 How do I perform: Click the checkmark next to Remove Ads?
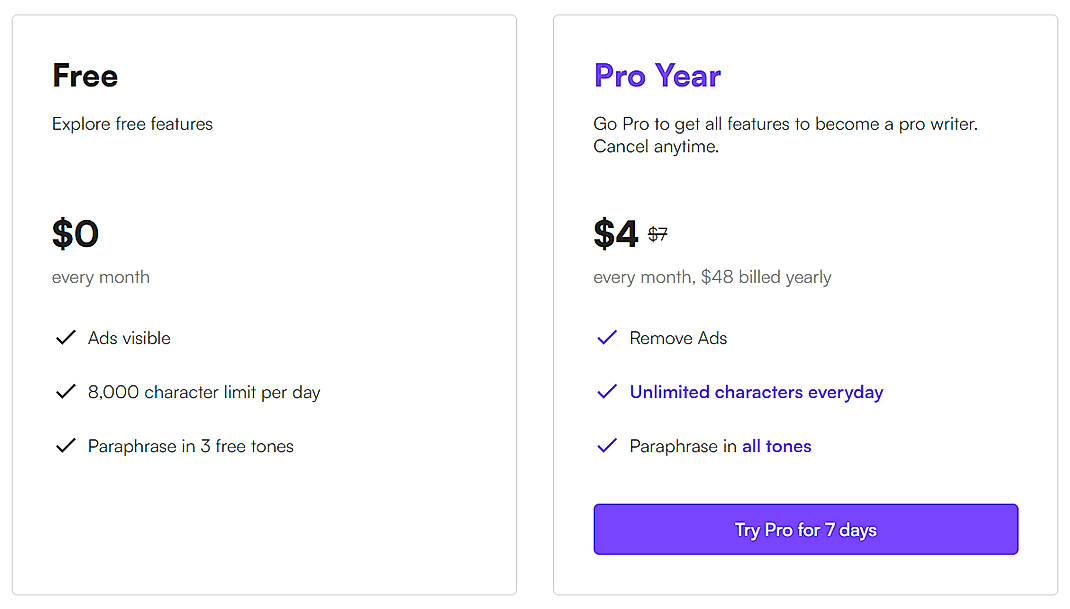607,337
